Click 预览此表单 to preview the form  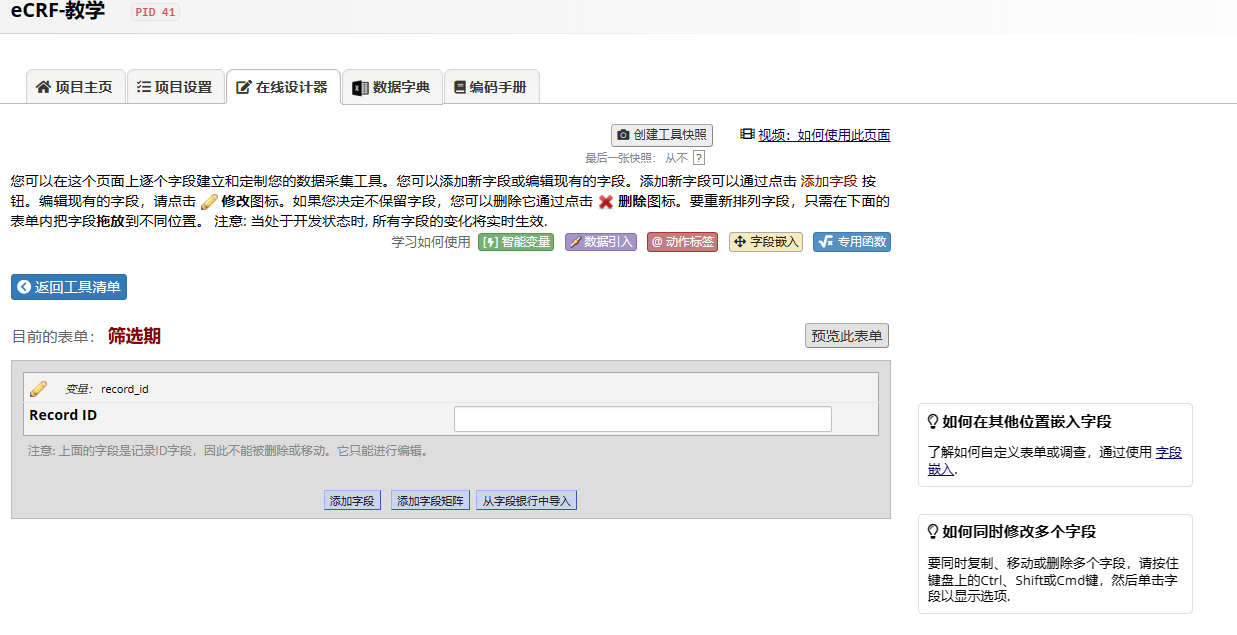845,336
